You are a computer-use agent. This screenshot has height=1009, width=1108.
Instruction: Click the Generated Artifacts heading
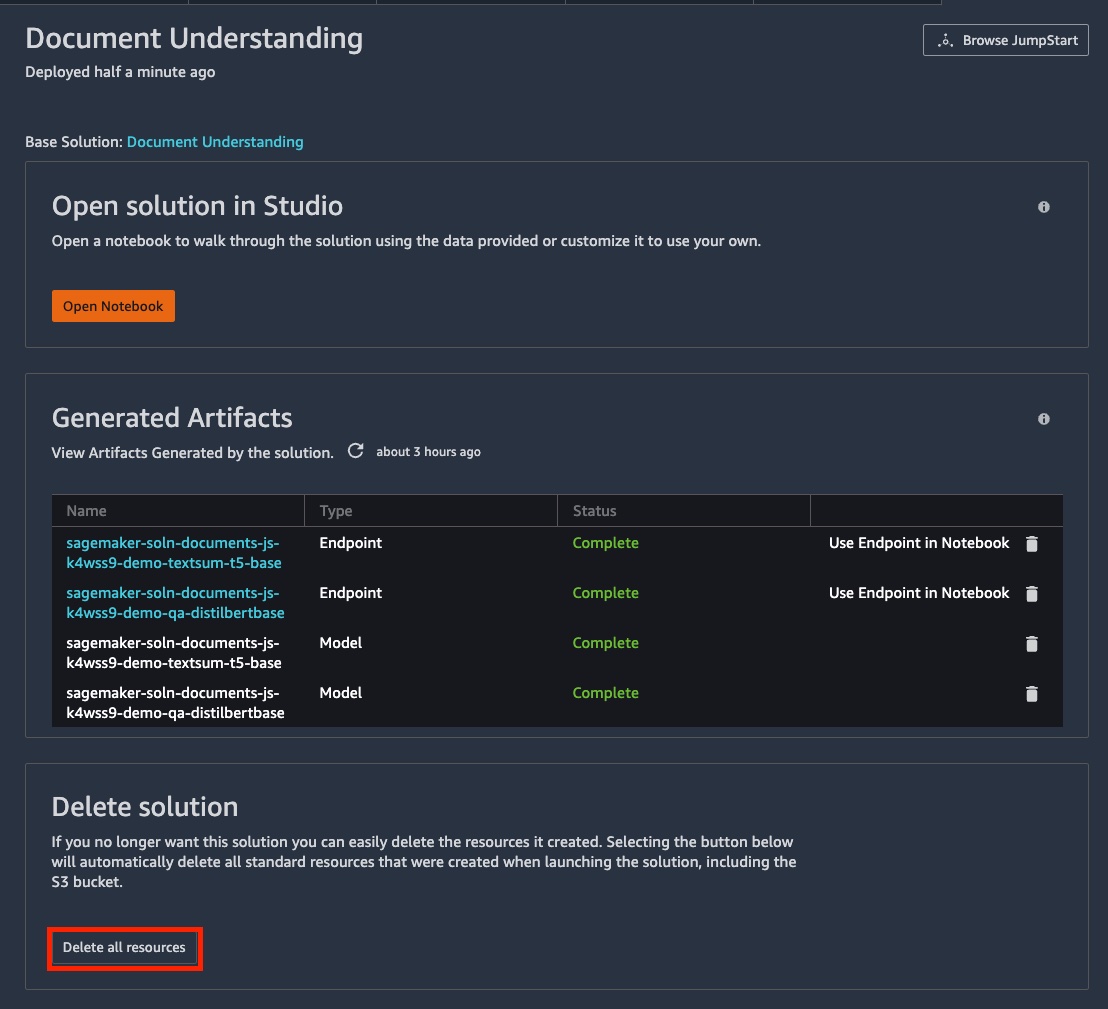coord(172,418)
